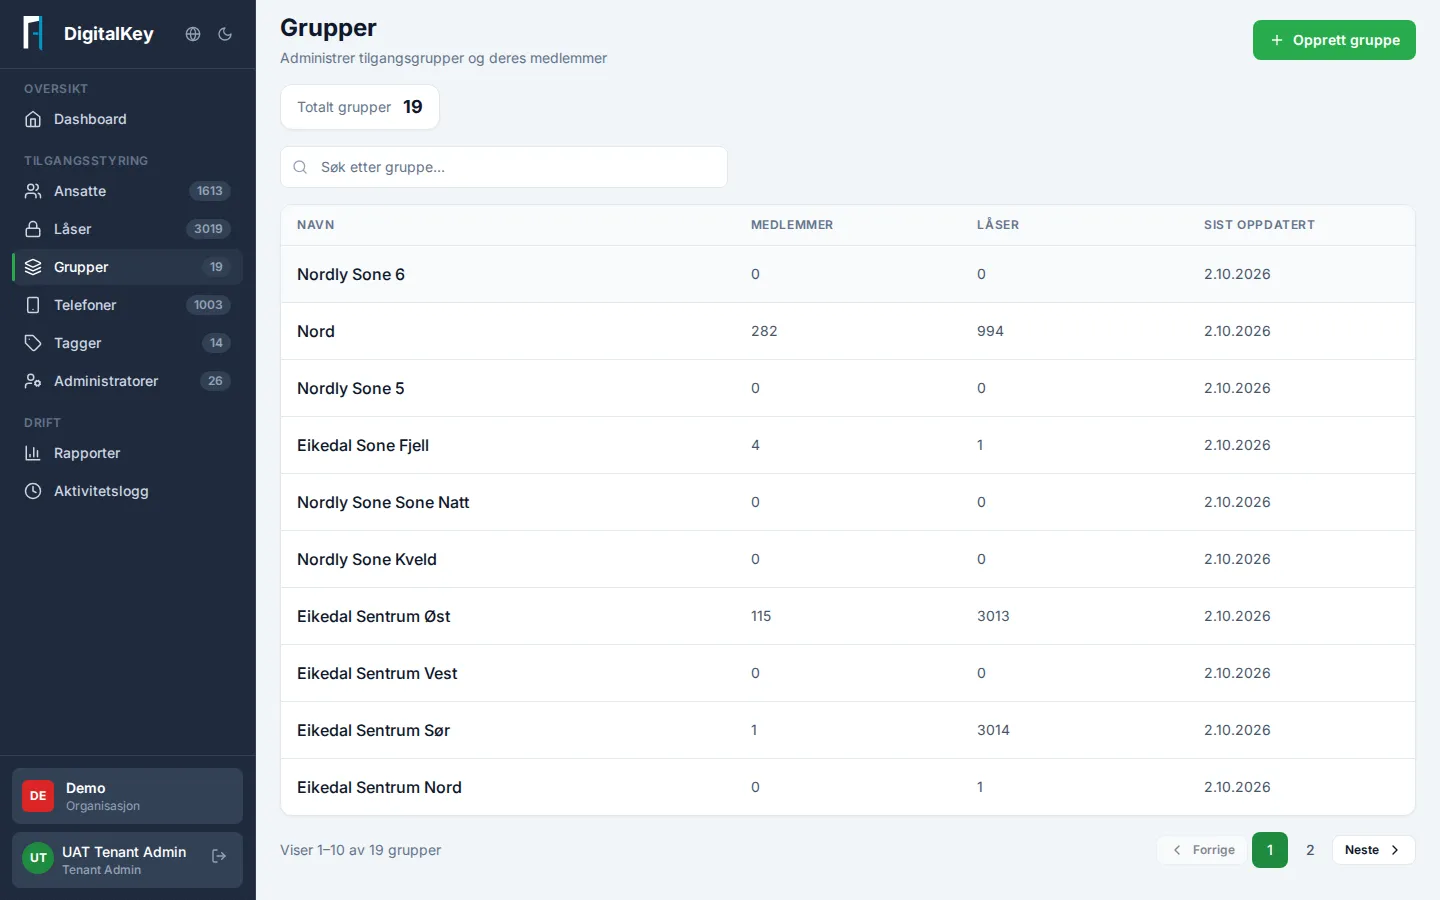Go to Ansatte section

pos(127,191)
